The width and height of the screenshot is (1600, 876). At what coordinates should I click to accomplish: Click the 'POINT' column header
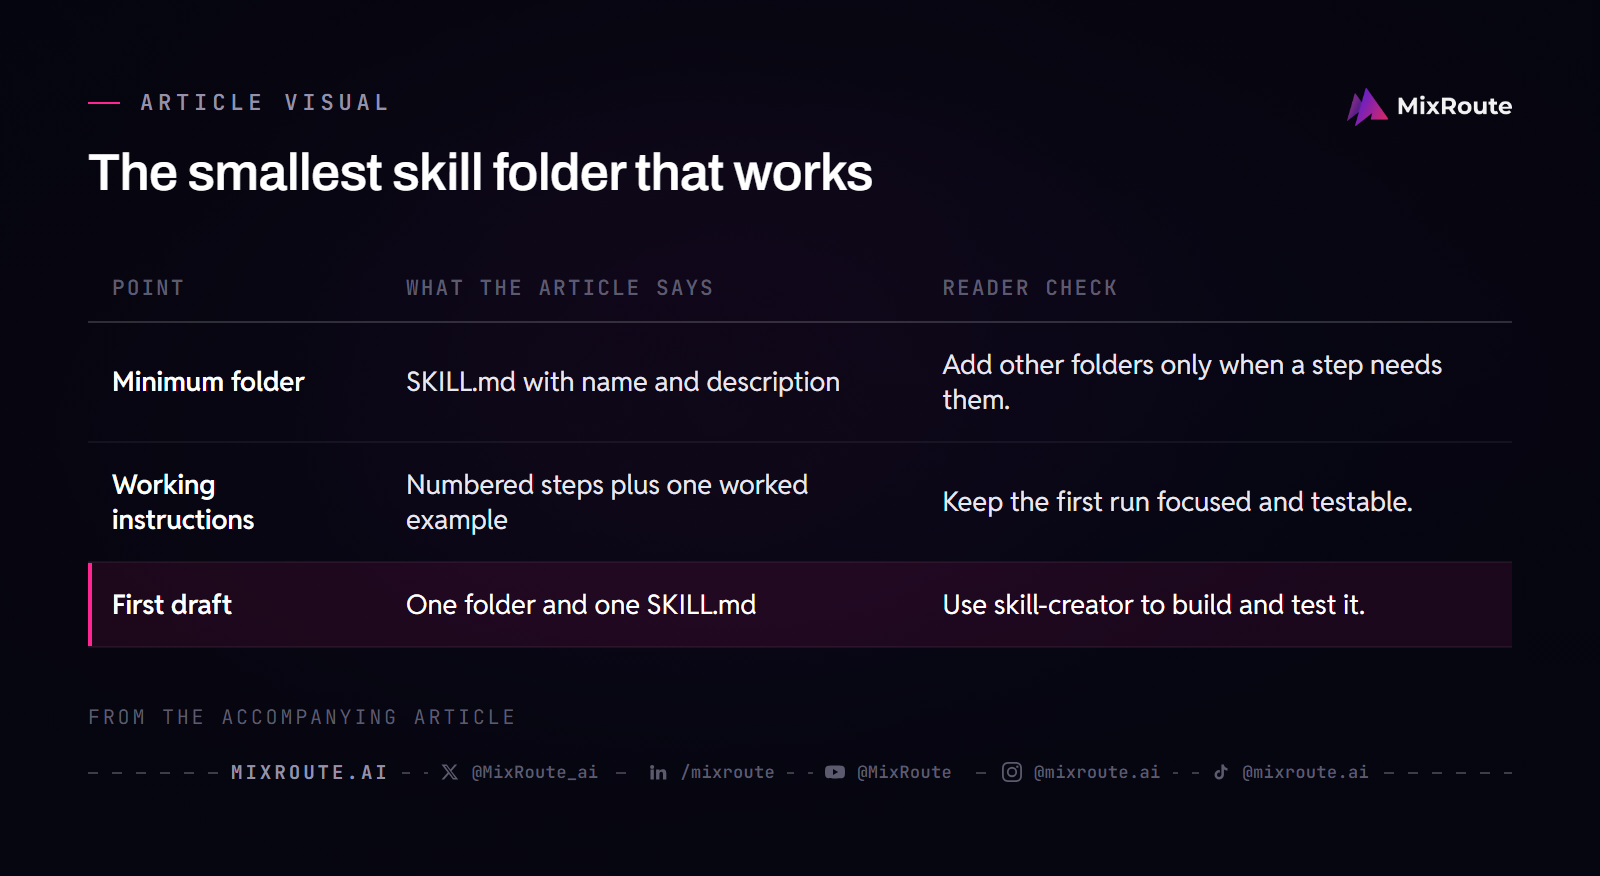point(148,288)
